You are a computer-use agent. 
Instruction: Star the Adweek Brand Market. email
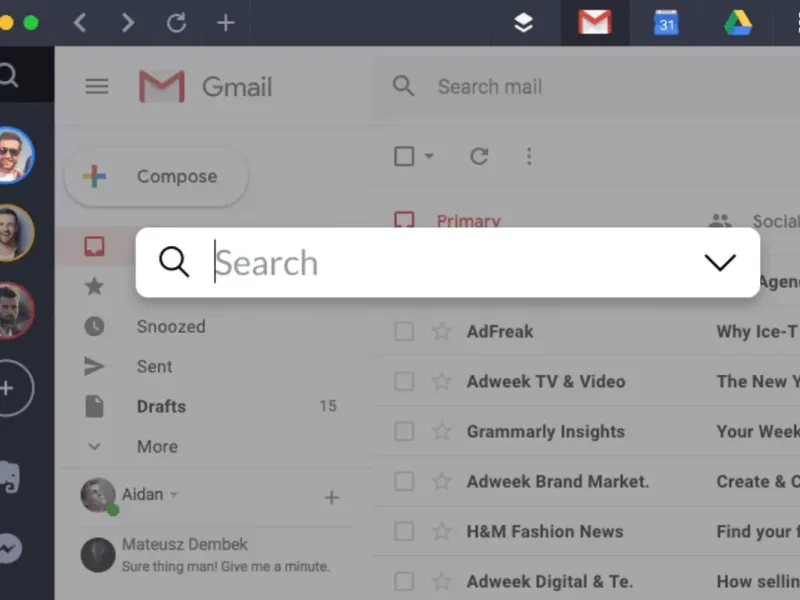(442, 482)
